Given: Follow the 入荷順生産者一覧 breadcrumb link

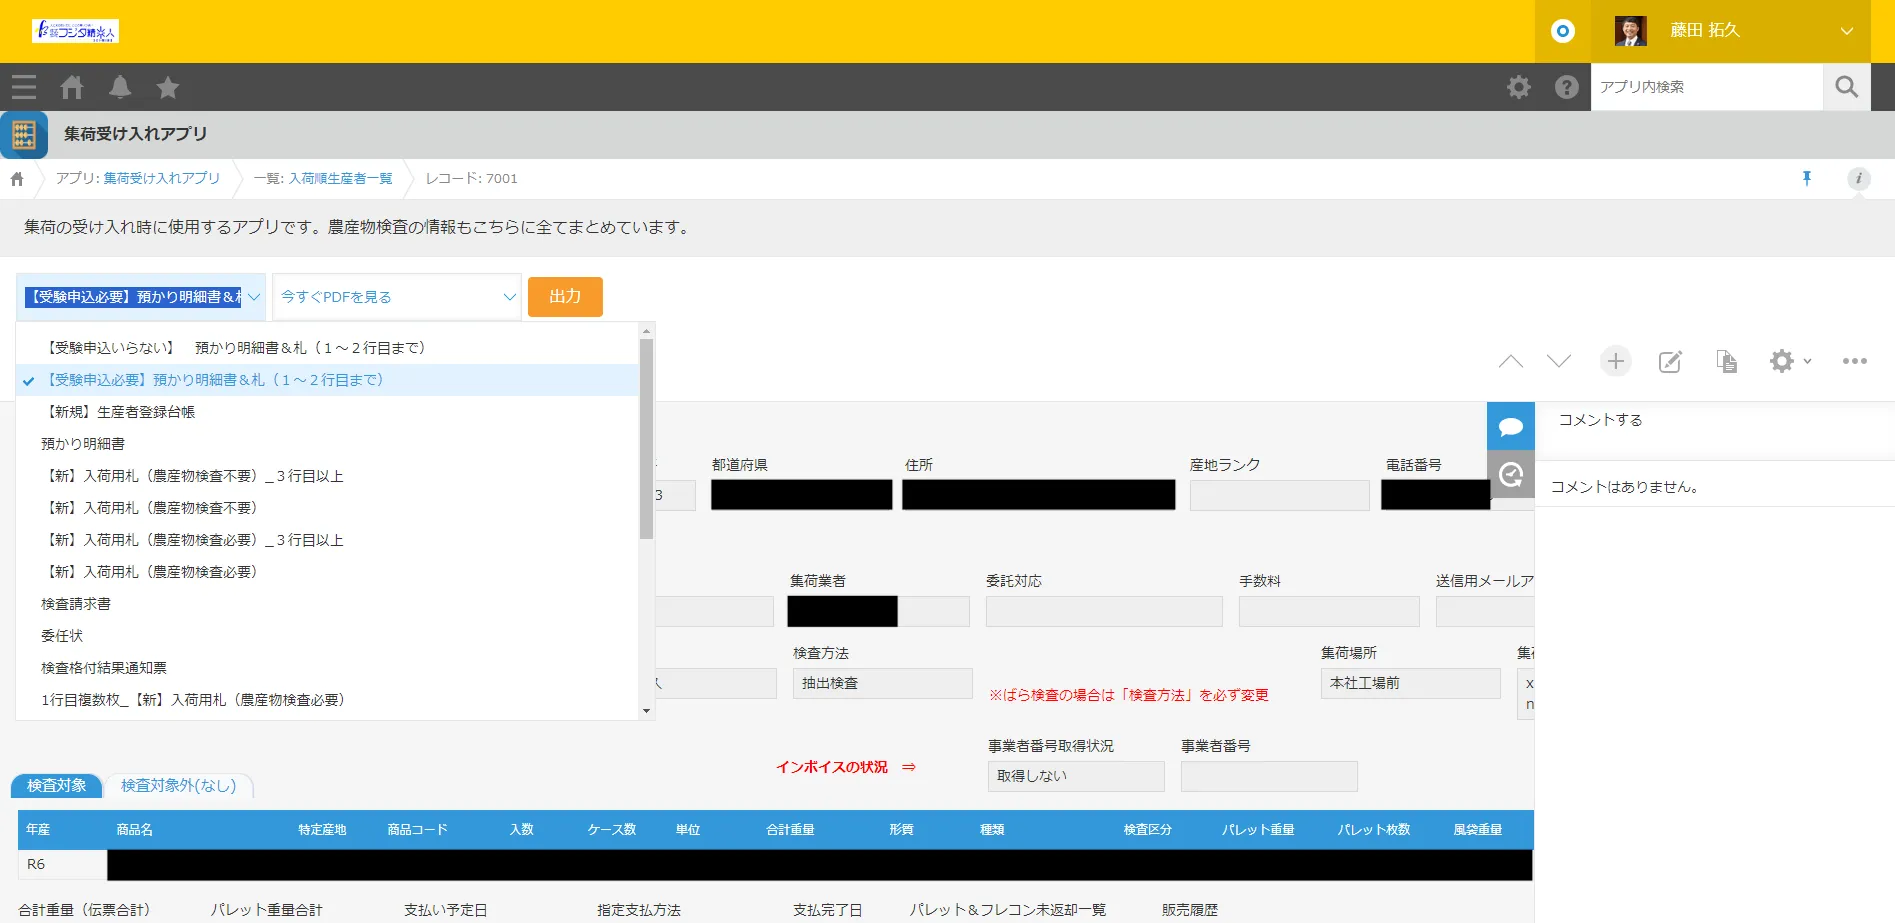Looking at the screenshot, I should [x=340, y=178].
